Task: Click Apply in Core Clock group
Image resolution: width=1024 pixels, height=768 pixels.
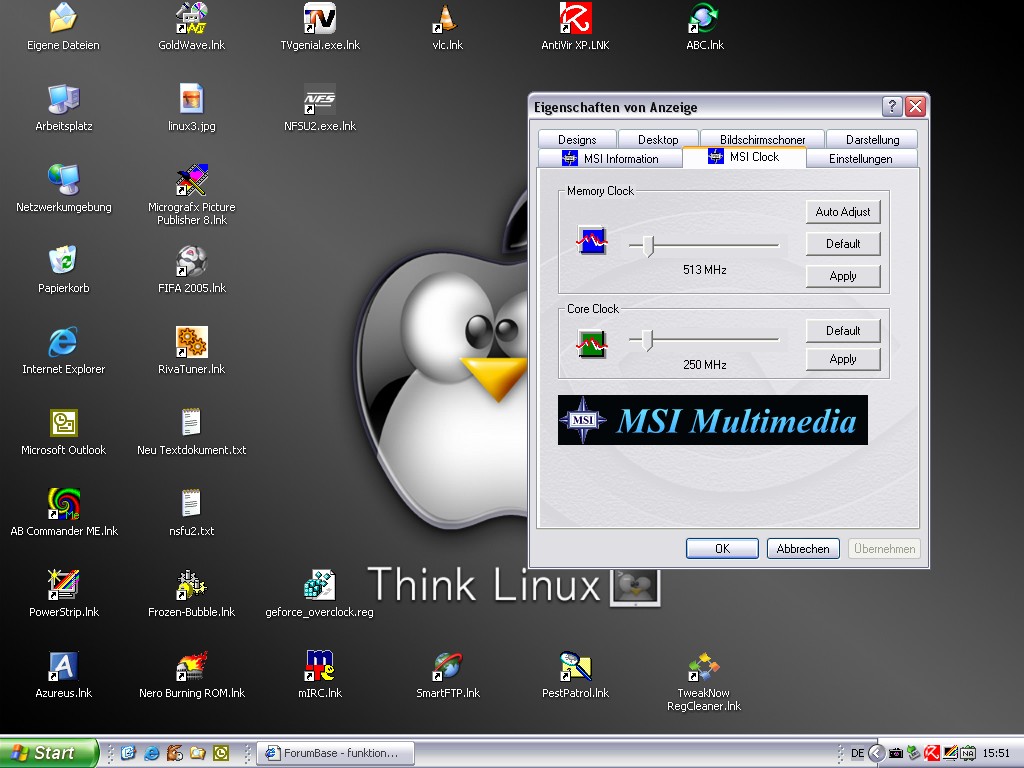Action: [x=843, y=359]
